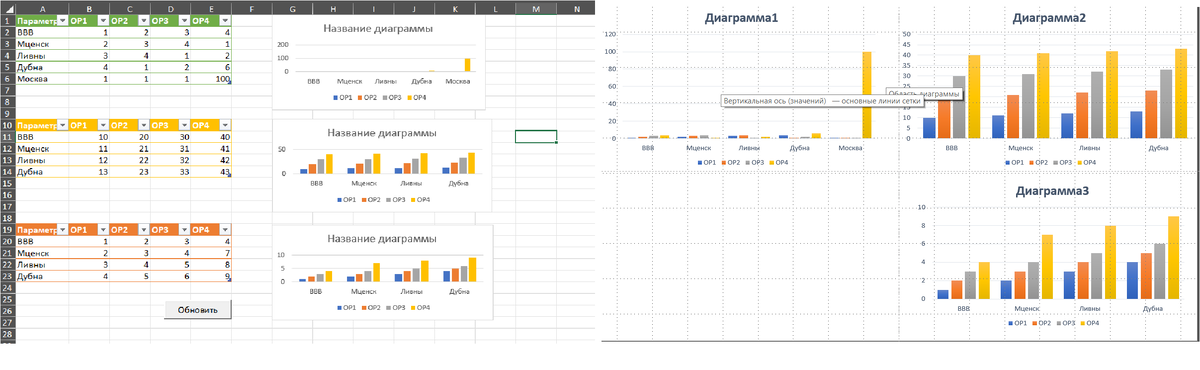This screenshot has height=370, width=1200.
Task: Click the middle embedded chart title Название диаграммы
Action: point(381,133)
